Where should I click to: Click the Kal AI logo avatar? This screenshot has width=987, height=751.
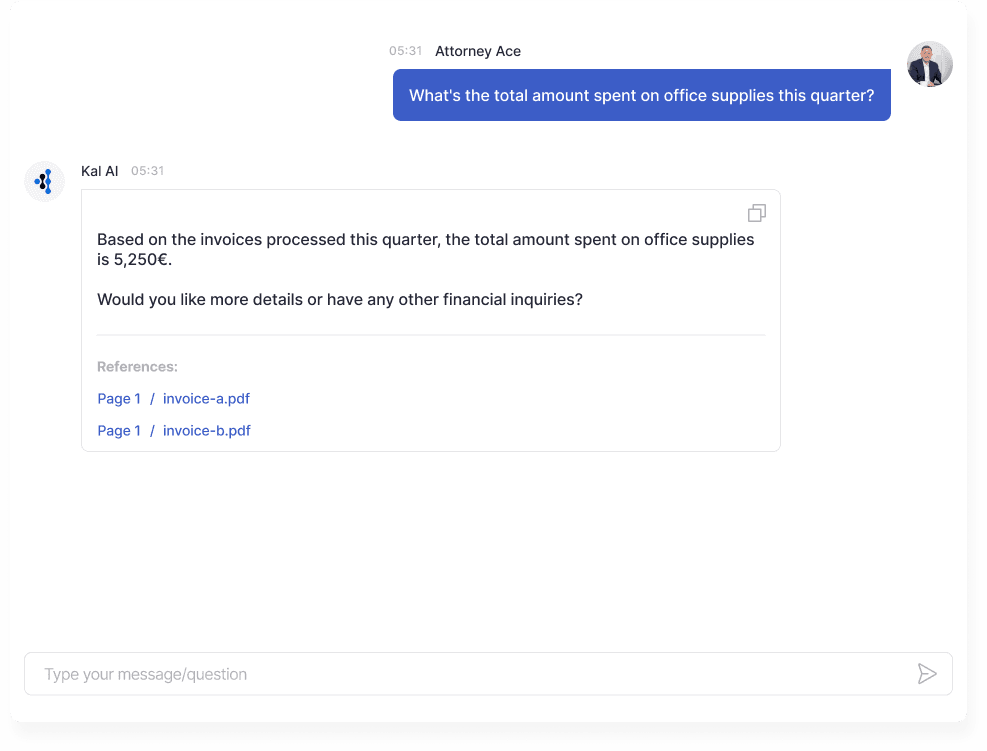[x=45, y=181]
